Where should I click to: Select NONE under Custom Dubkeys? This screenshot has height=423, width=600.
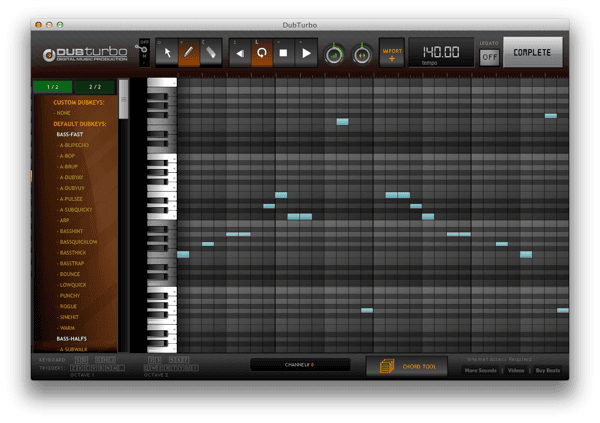[63, 113]
